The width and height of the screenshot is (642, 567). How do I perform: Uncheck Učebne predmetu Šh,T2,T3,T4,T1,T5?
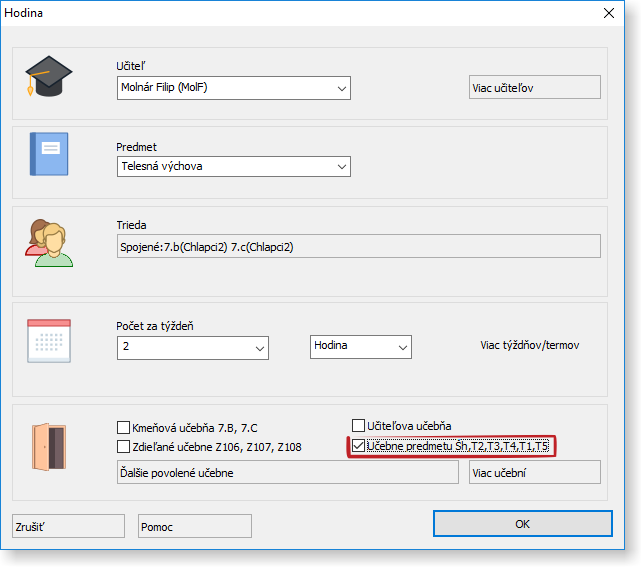coord(359,446)
